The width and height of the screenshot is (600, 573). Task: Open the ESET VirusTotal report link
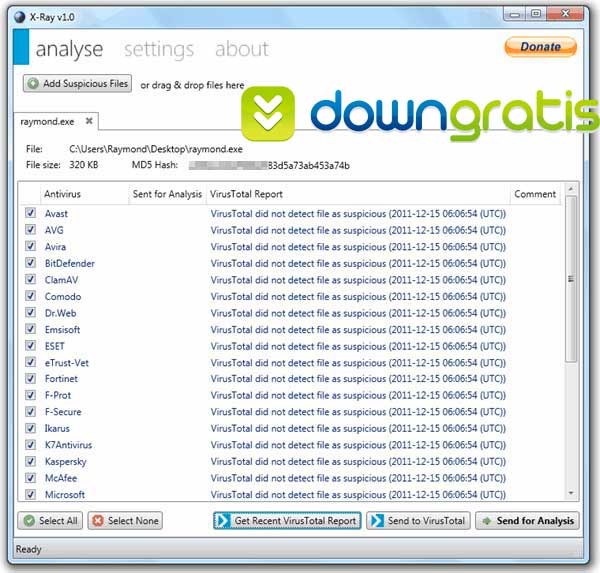[x=358, y=346]
